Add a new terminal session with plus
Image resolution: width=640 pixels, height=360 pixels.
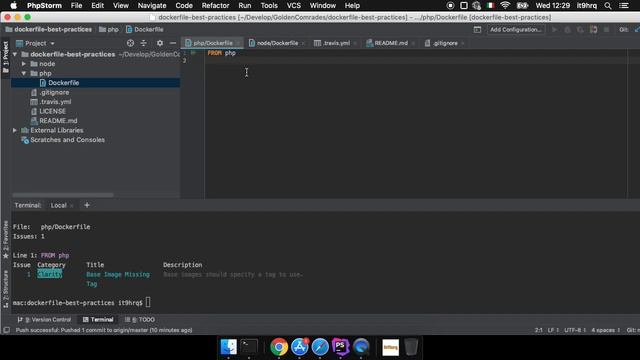click(87, 205)
